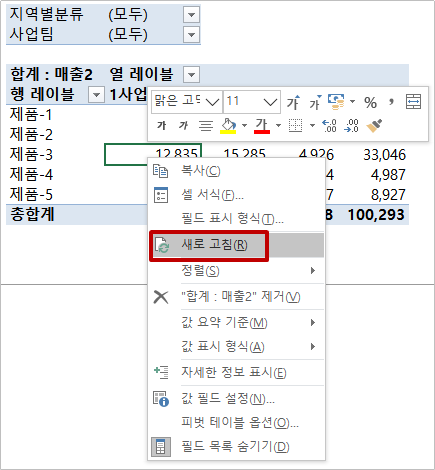Apply accounting number format icon
The width and height of the screenshot is (435, 470).
(336, 102)
